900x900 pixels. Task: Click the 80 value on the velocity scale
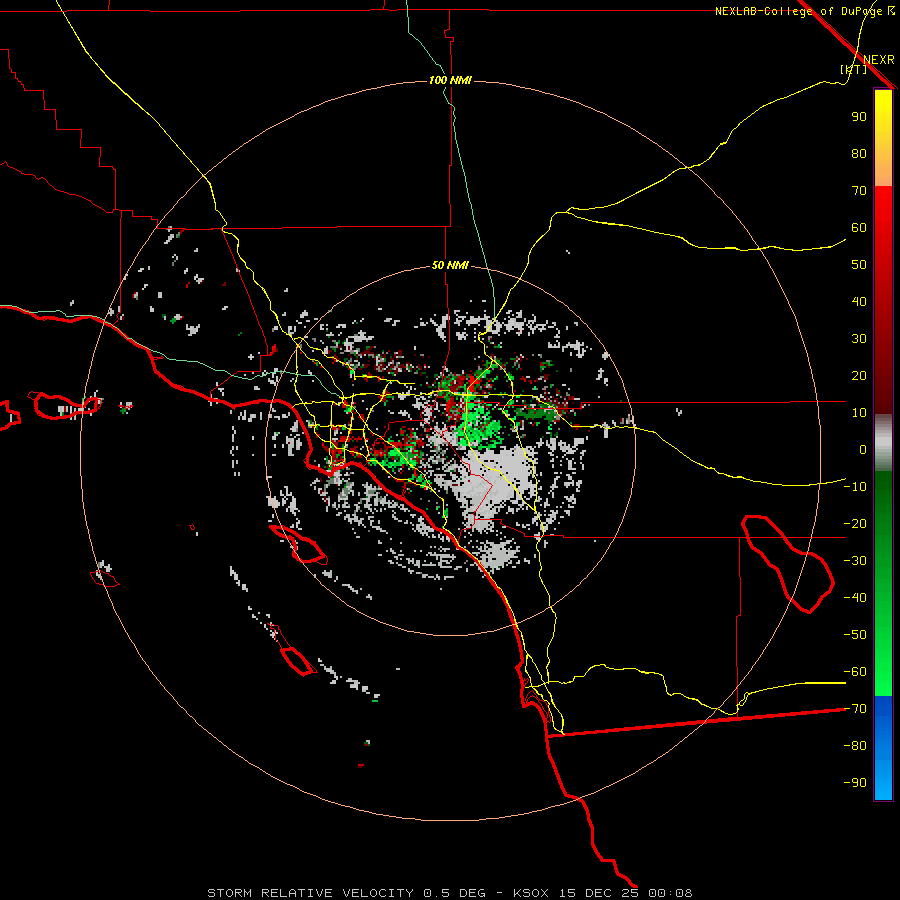[x=859, y=153]
